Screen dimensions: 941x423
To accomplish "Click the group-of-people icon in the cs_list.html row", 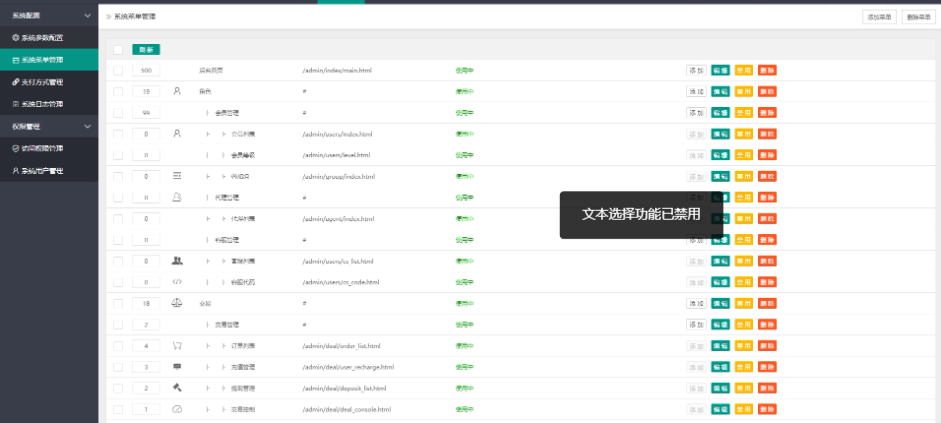I will tap(177, 261).
